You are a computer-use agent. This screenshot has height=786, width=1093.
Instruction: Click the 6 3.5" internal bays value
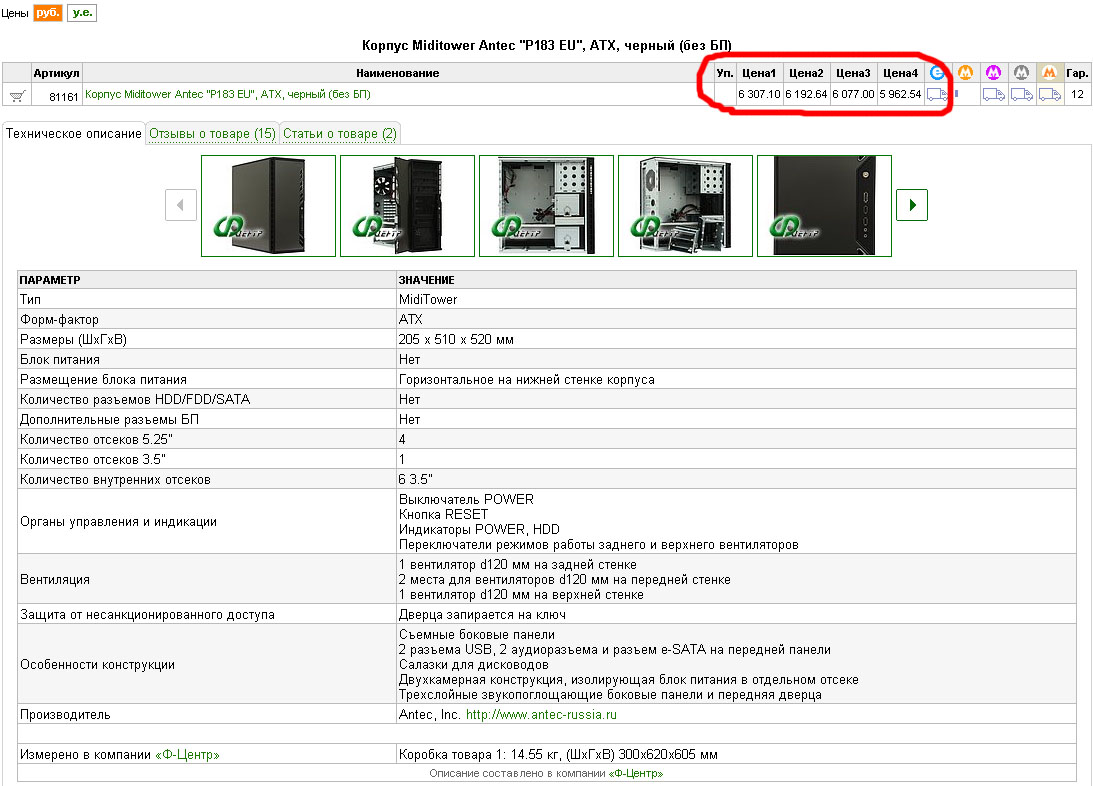click(415, 479)
